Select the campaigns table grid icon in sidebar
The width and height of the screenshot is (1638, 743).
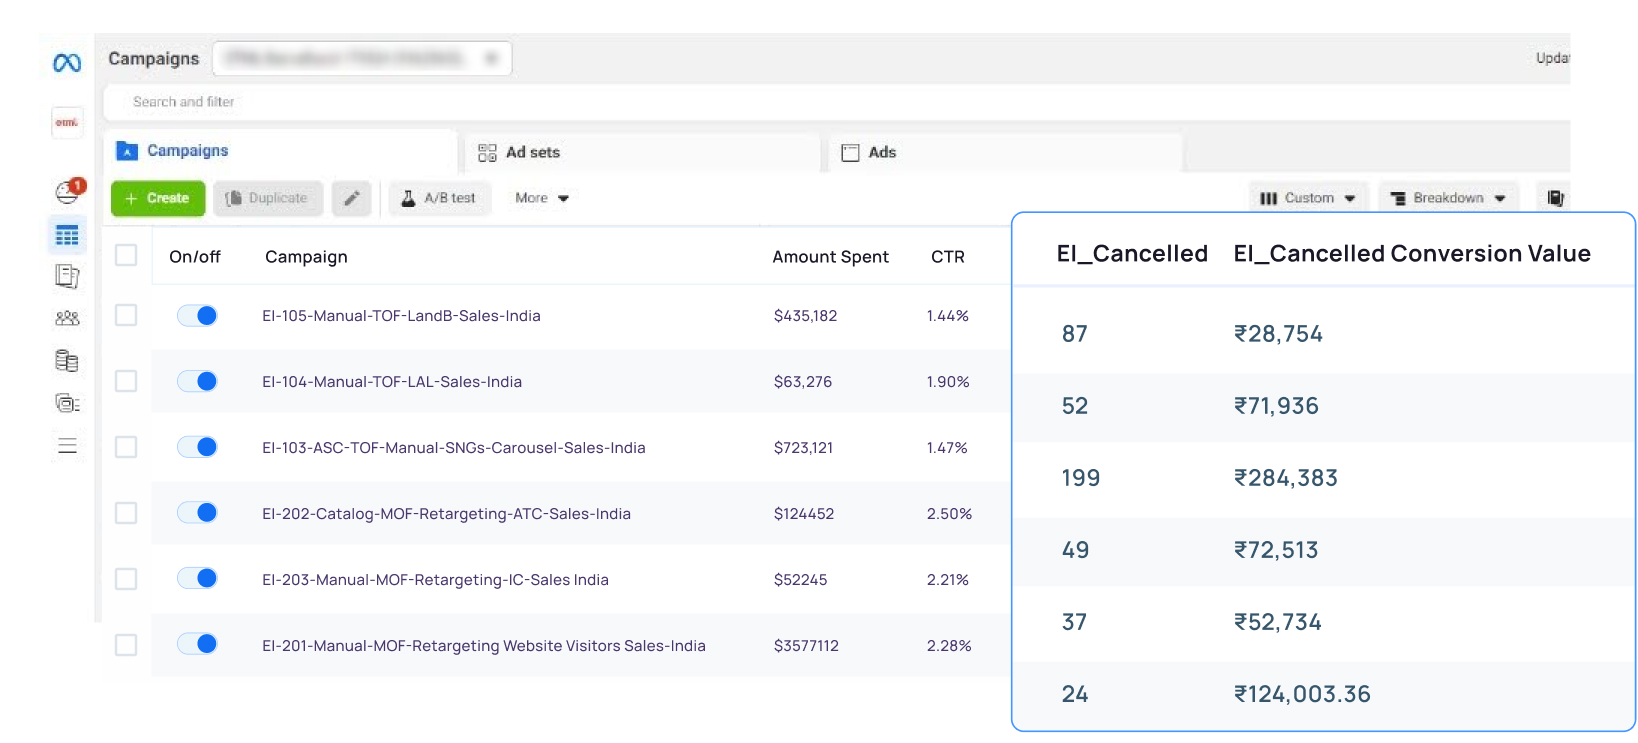[x=67, y=236]
